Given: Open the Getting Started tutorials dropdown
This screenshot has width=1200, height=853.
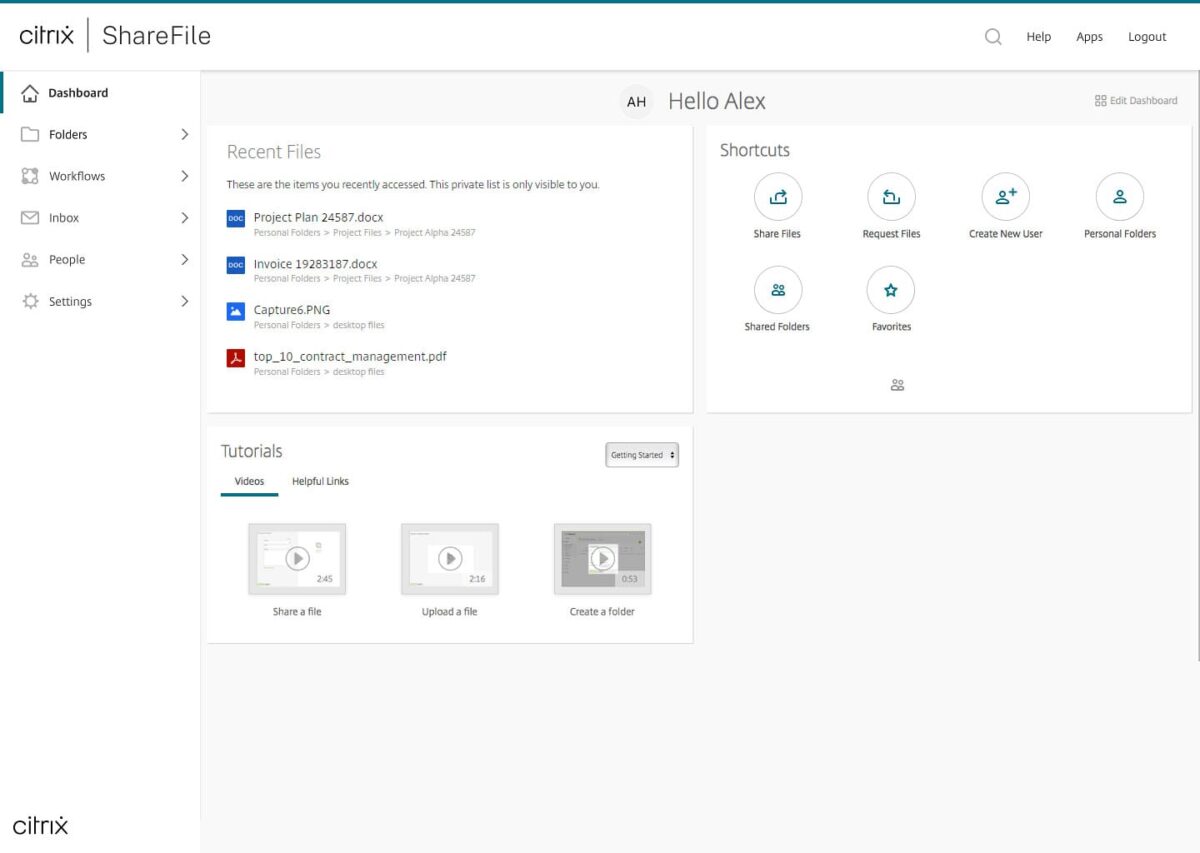Looking at the screenshot, I should [641, 455].
